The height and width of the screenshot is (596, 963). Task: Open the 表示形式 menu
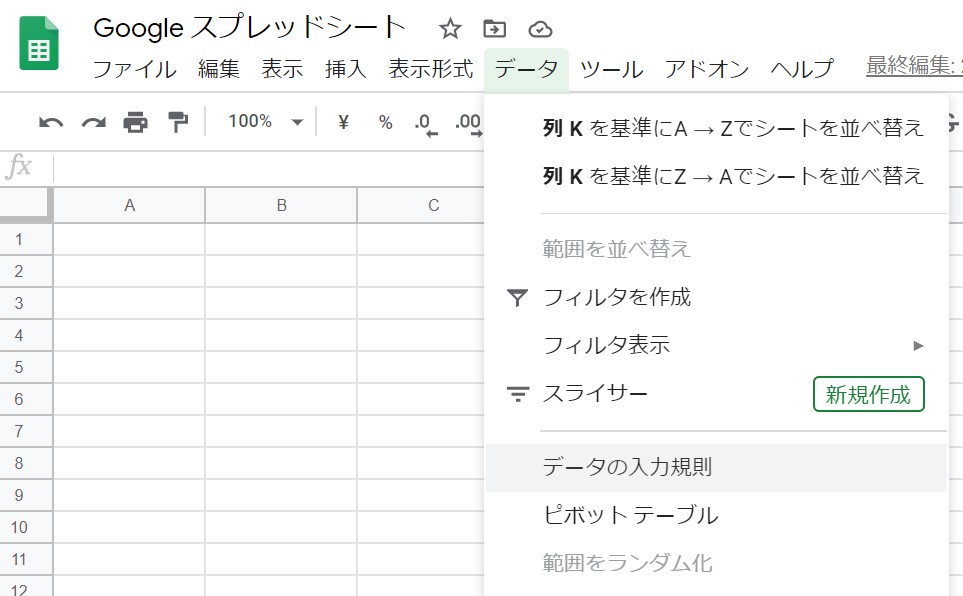click(x=431, y=69)
